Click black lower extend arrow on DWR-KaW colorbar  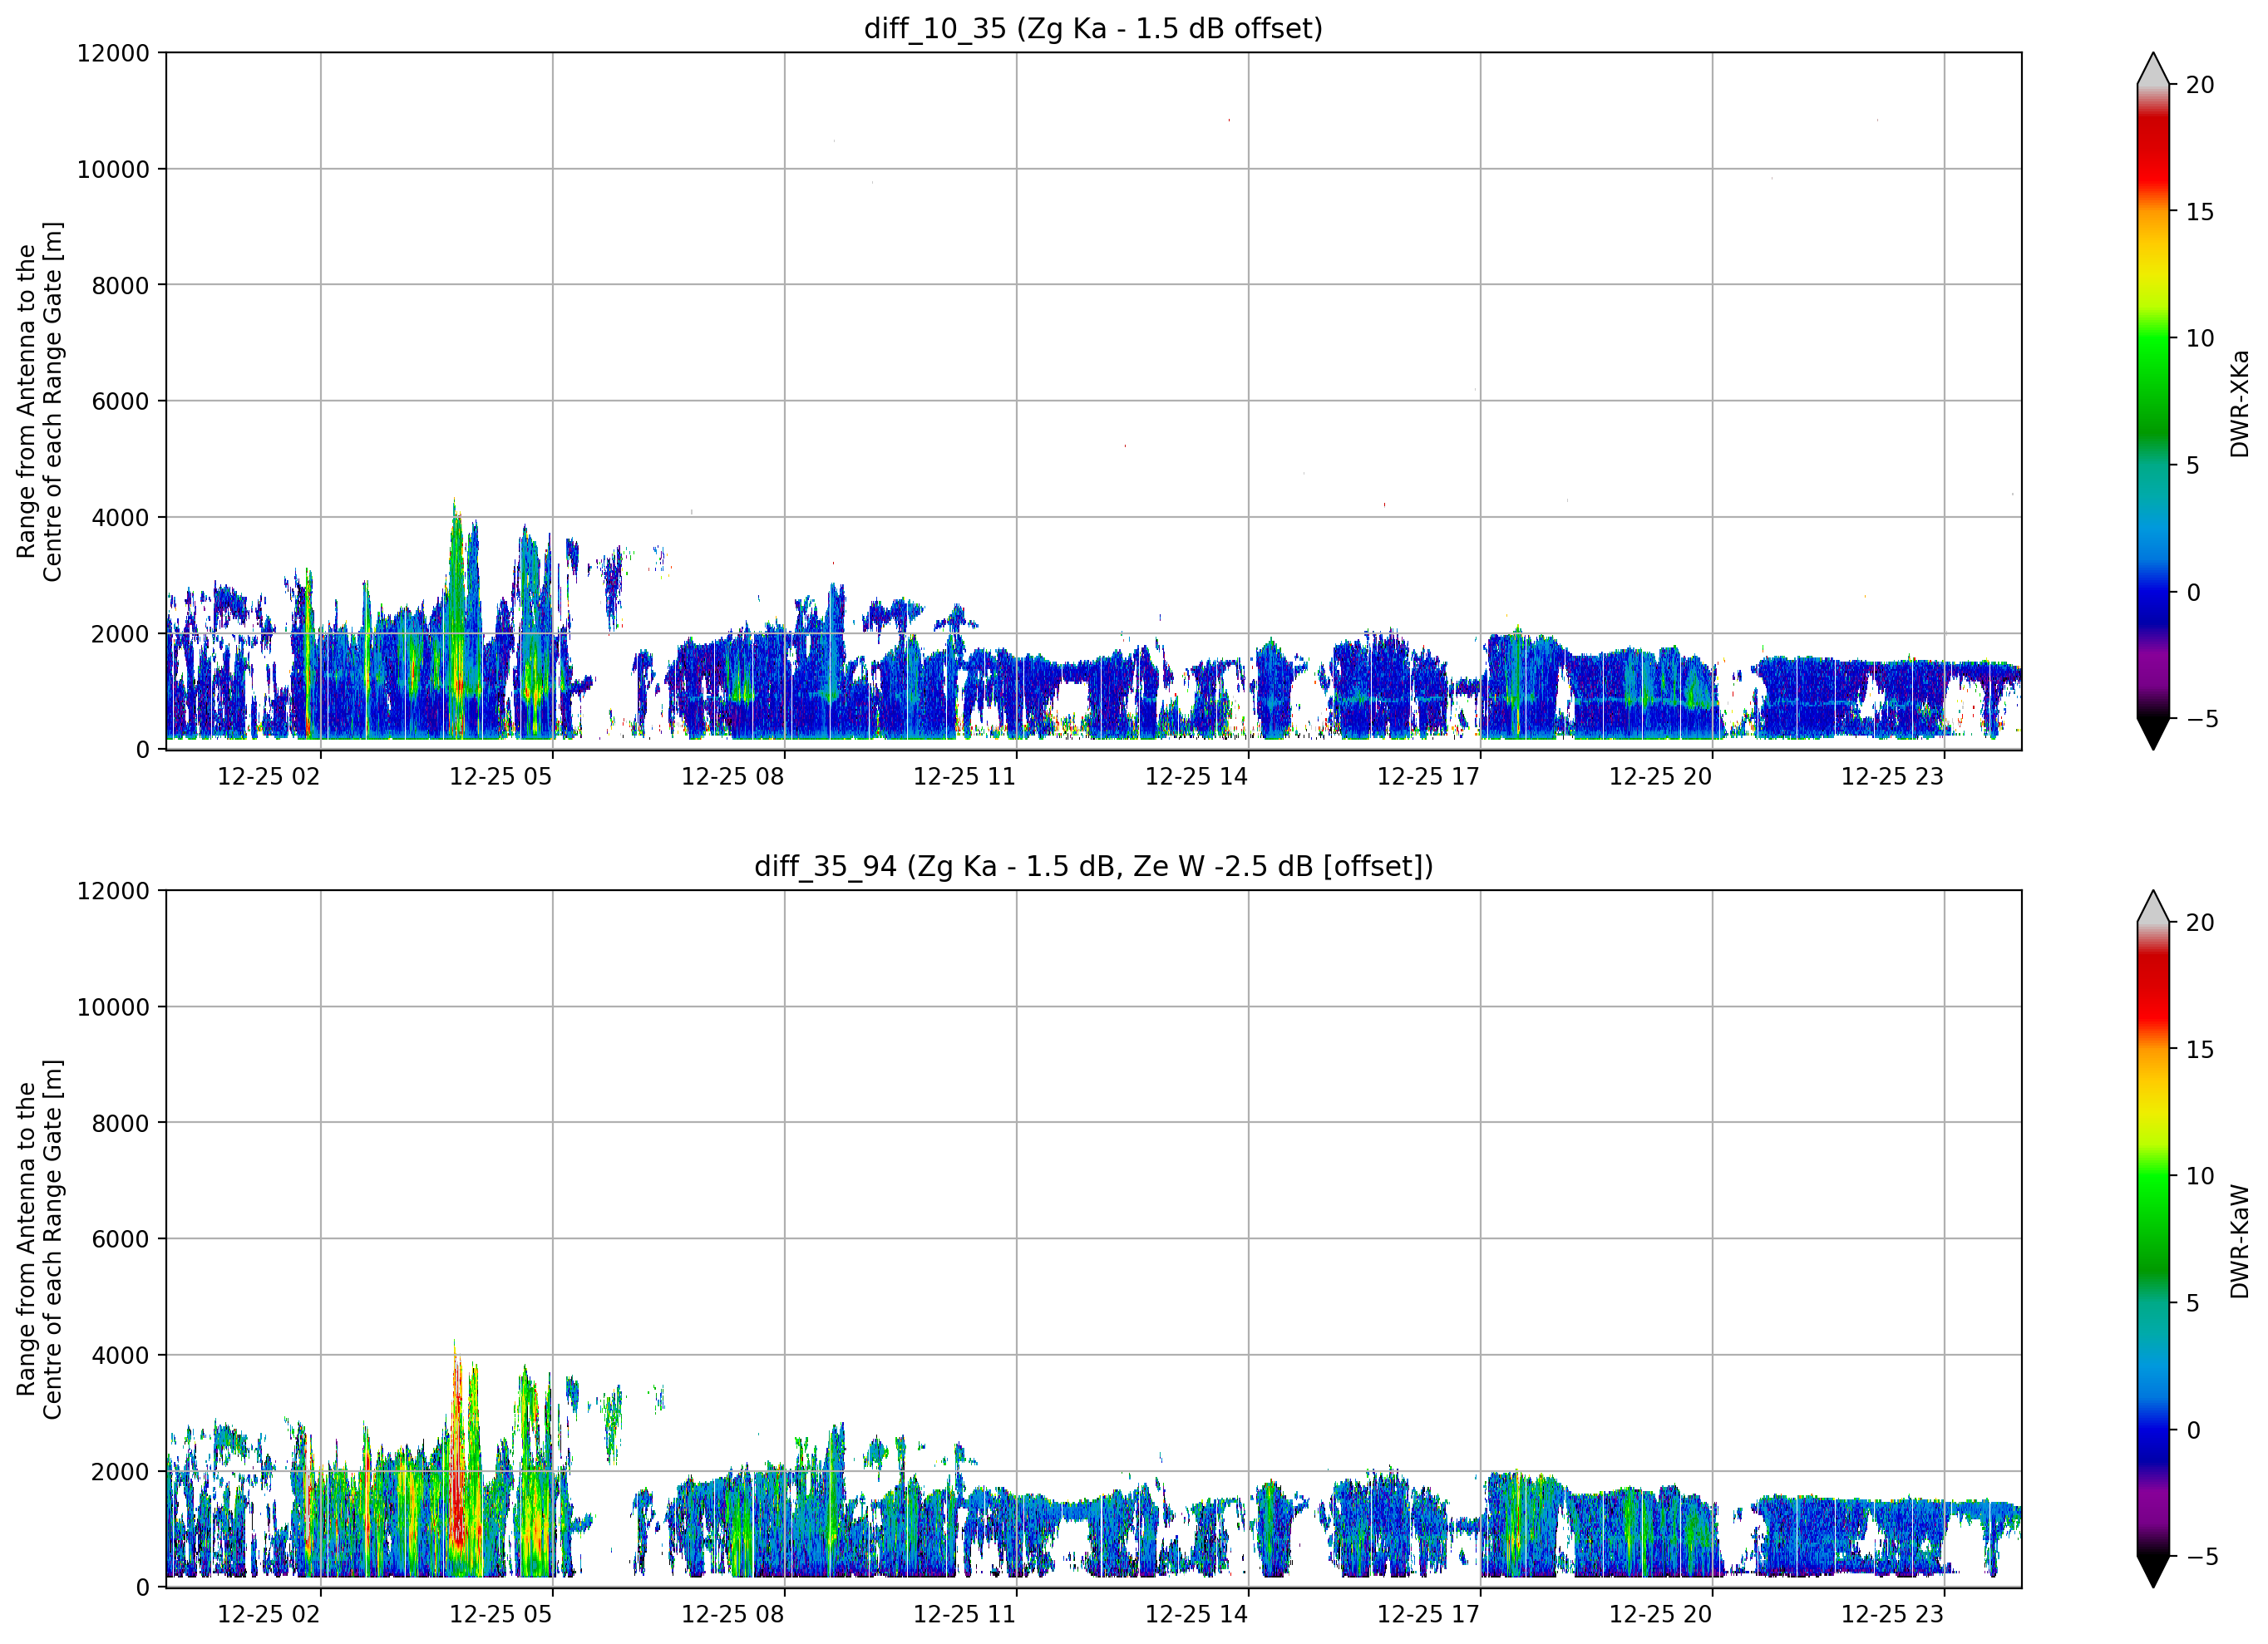point(2153,1571)
